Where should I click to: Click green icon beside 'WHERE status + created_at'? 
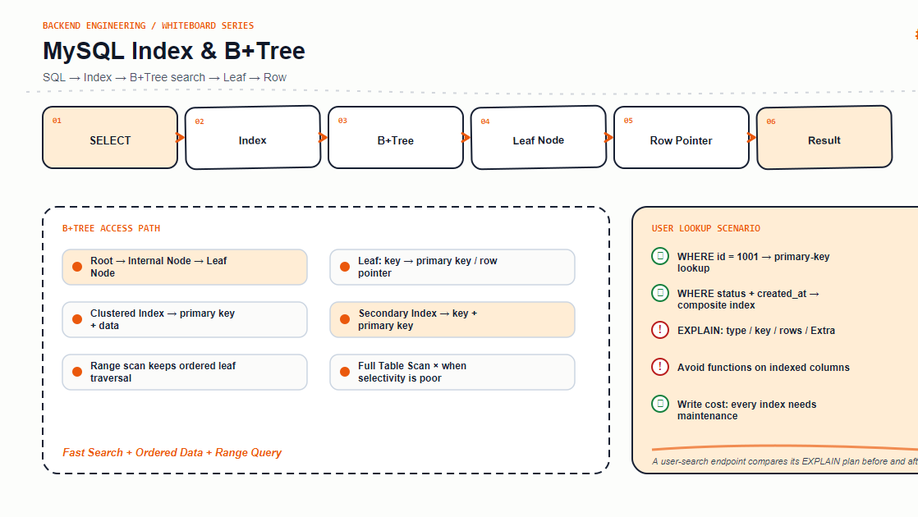(660, 293)
